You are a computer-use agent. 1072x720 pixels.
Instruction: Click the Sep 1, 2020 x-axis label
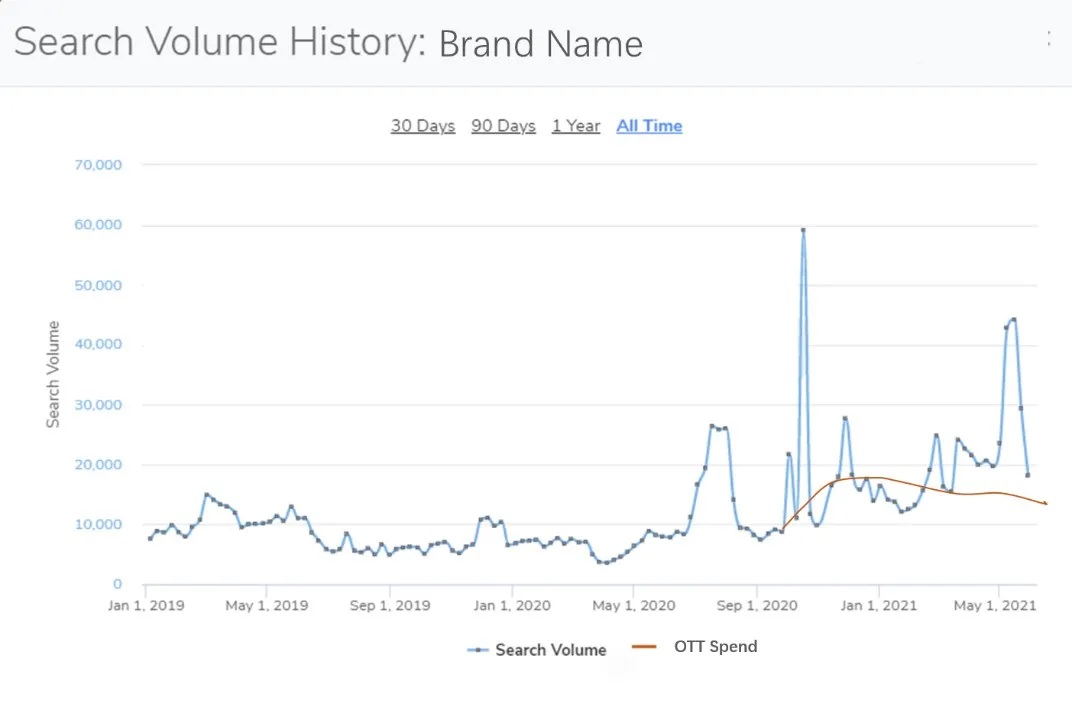pos(757,605)
